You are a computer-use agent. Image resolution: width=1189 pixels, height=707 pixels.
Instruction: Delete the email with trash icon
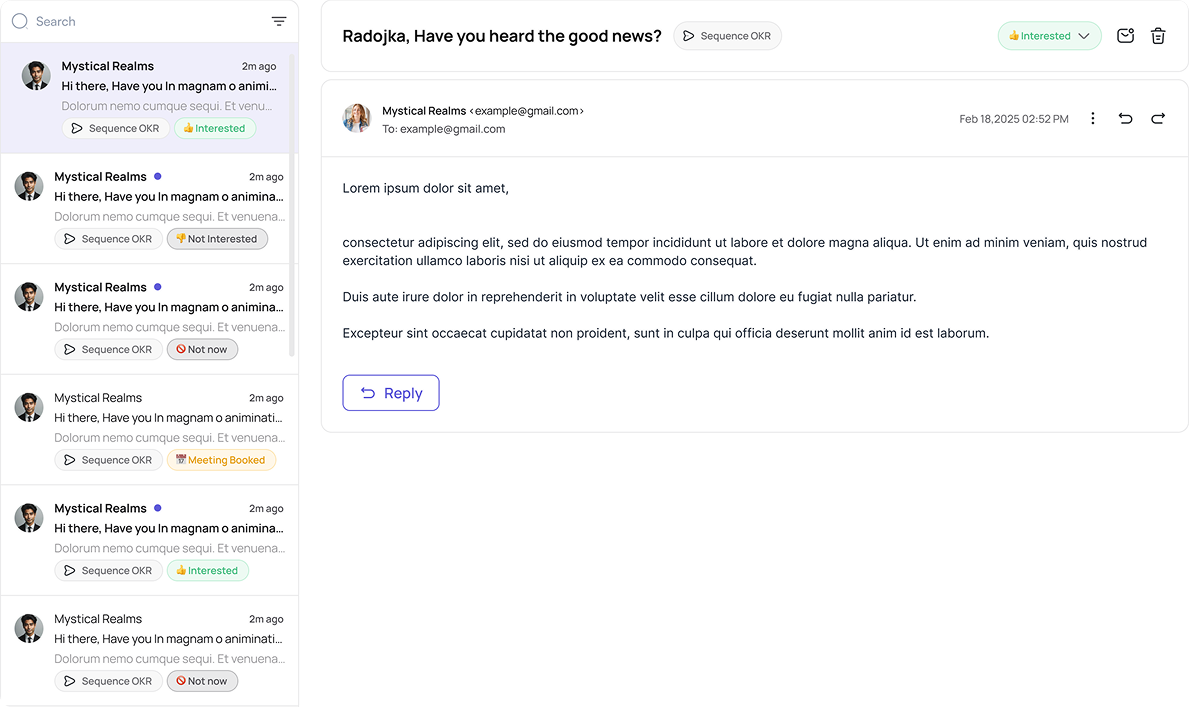point(1158,36)
